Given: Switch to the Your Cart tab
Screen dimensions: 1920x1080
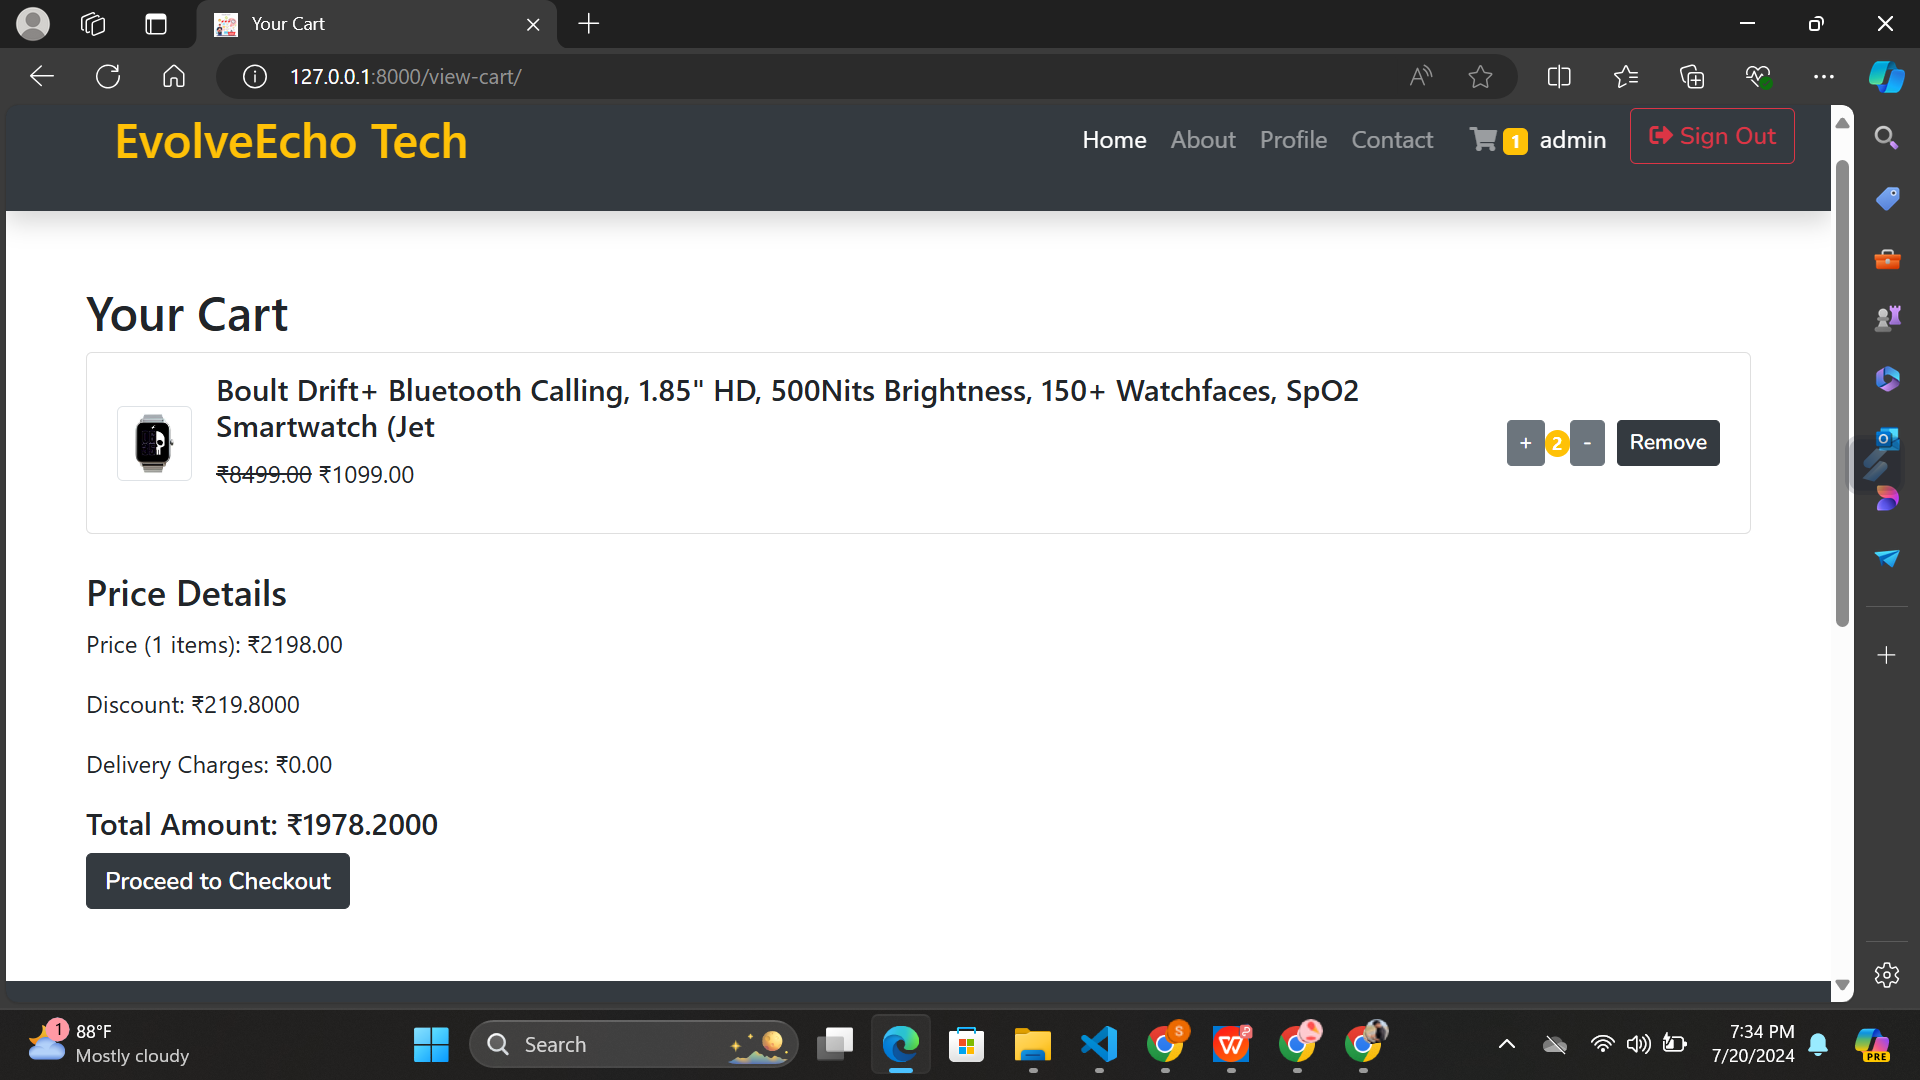Looking at the screenshot, I should tap(376, 24).
